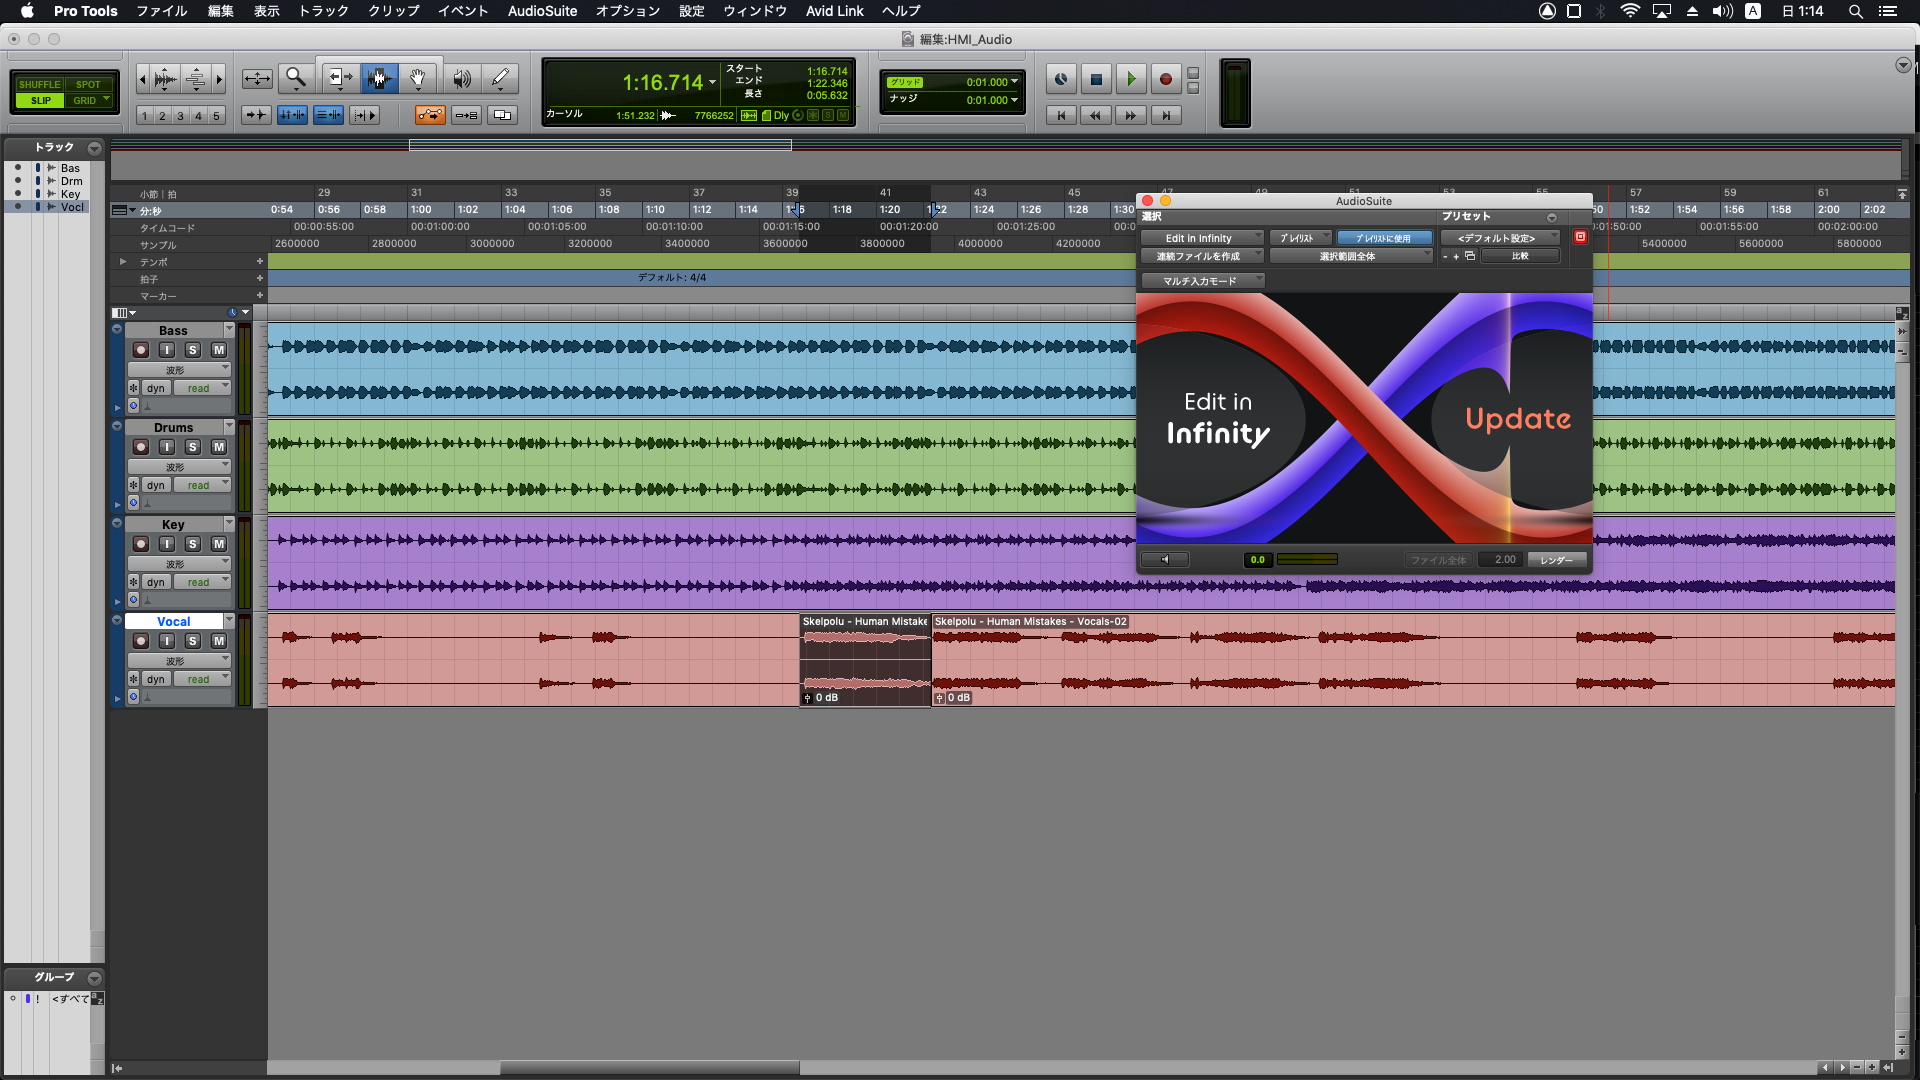Open the Edit in Infinity plugin selector dropdown

click(1203, 238)
